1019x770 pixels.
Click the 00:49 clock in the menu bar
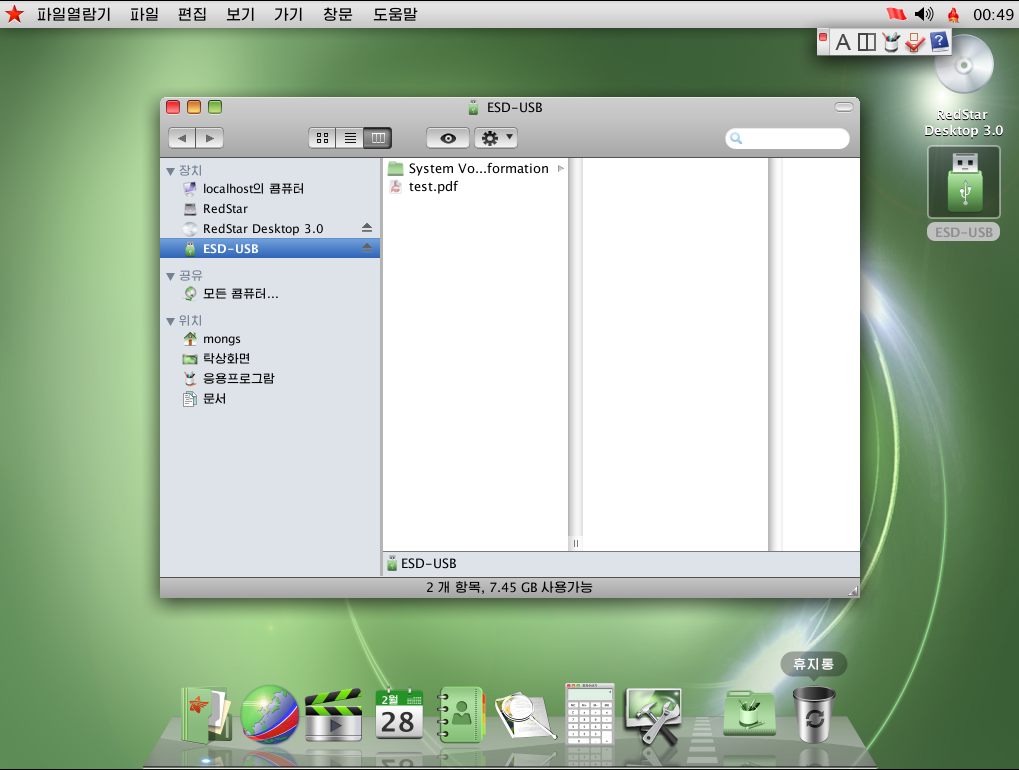(x=992, y=14)
